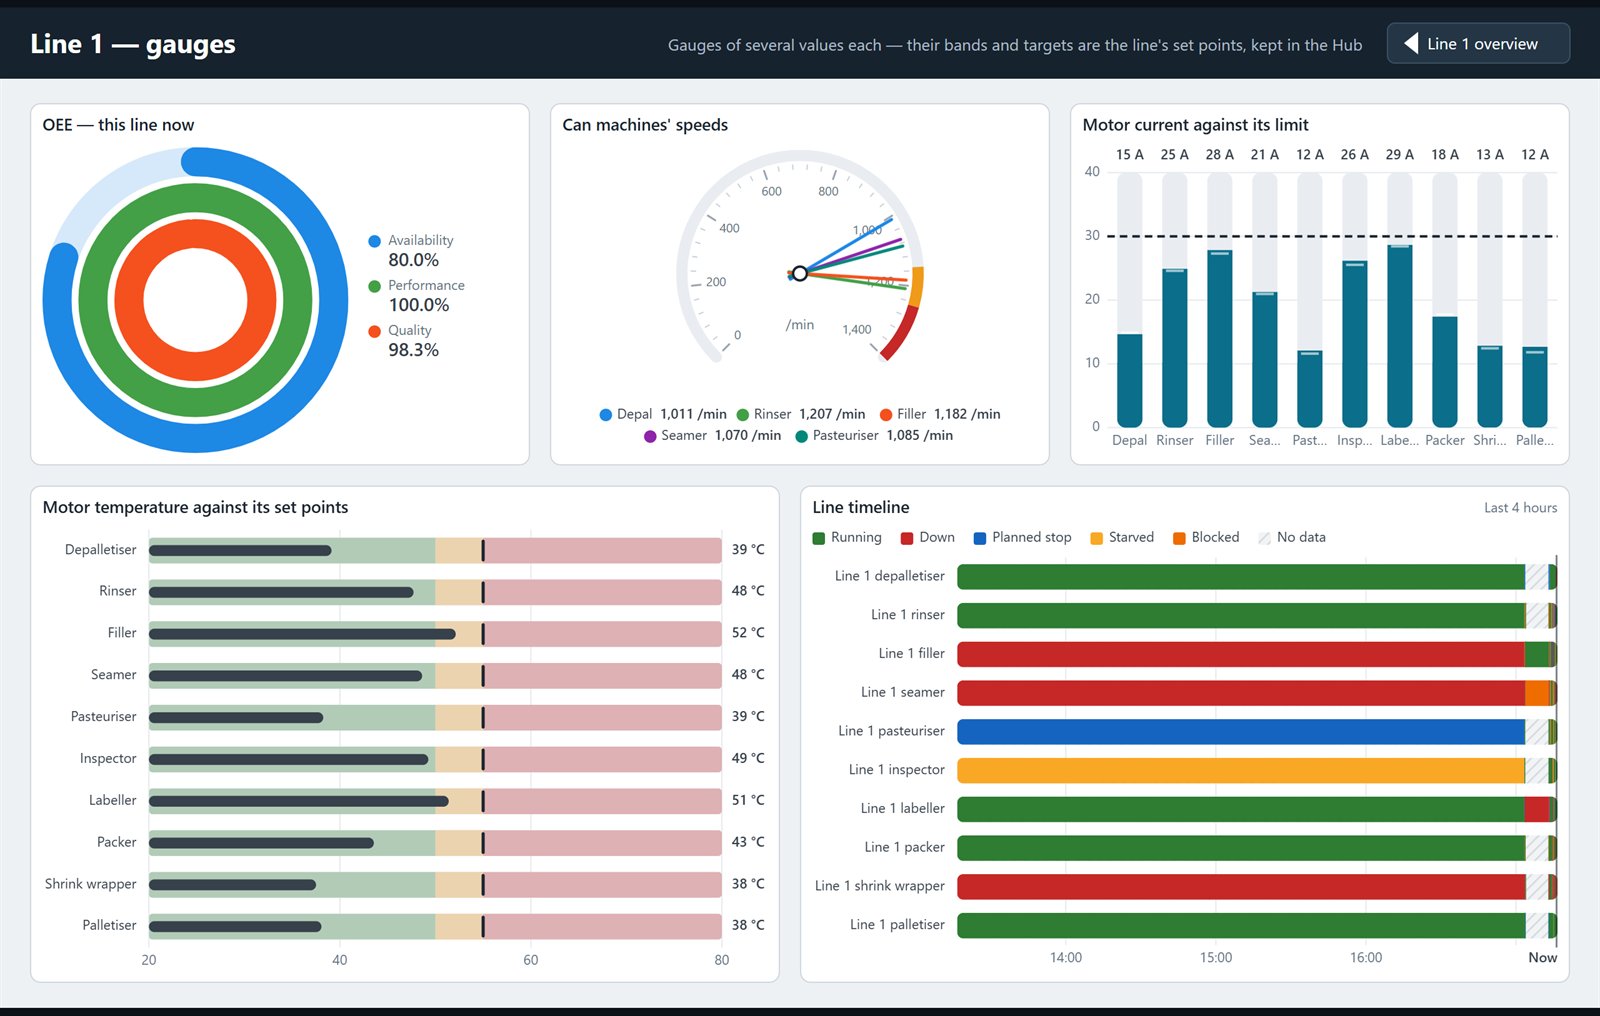Screen dimensions: 1600x1016
Task: Select the Depal motor current bar
Action: [x=1130, y=380]
